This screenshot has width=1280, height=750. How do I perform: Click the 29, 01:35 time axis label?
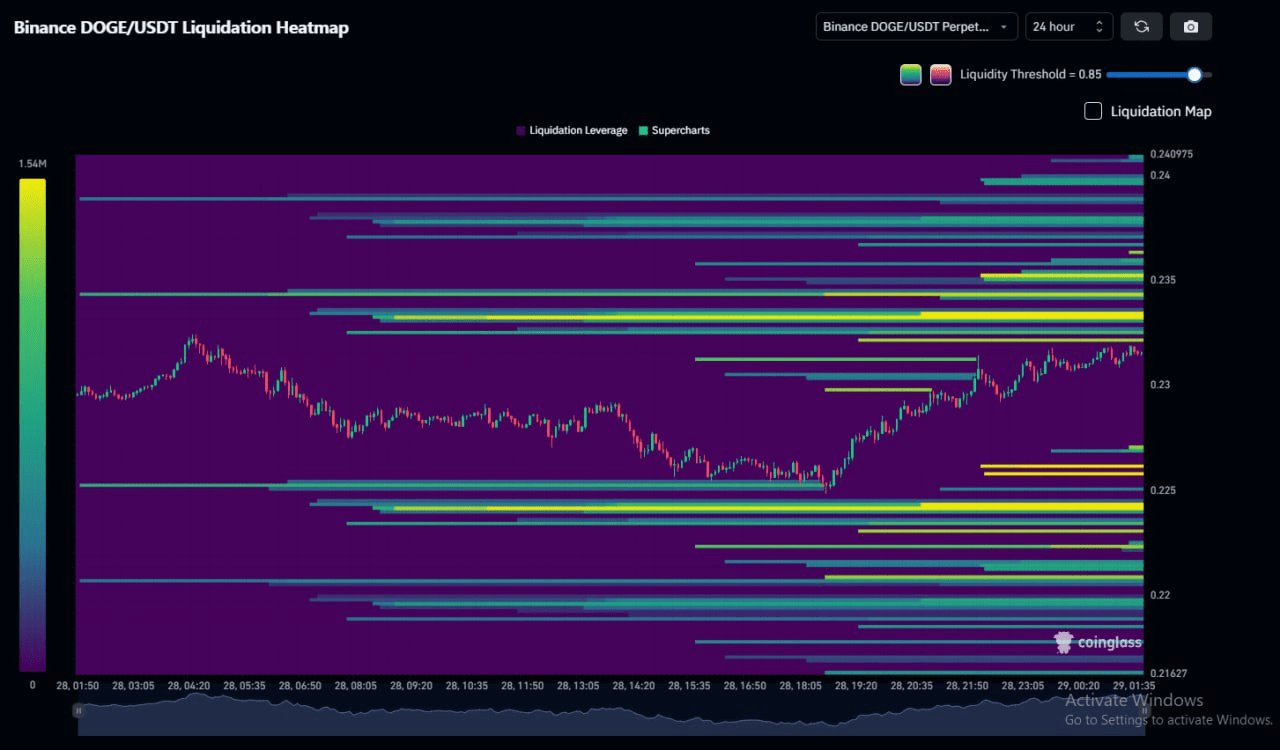(1134, 686)
